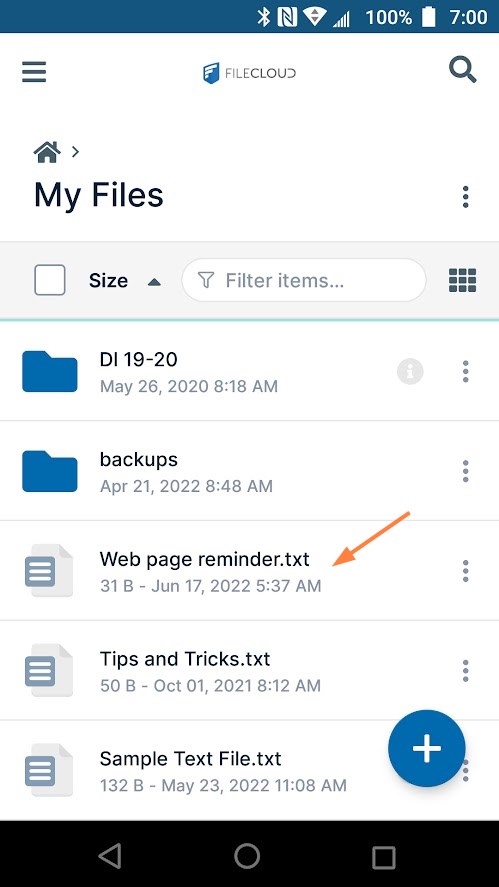Image resolution: width=499 pixels, height=887 pixels.
Task: Open options for Web page reminder.txt
Action: [x=465, y=571]
